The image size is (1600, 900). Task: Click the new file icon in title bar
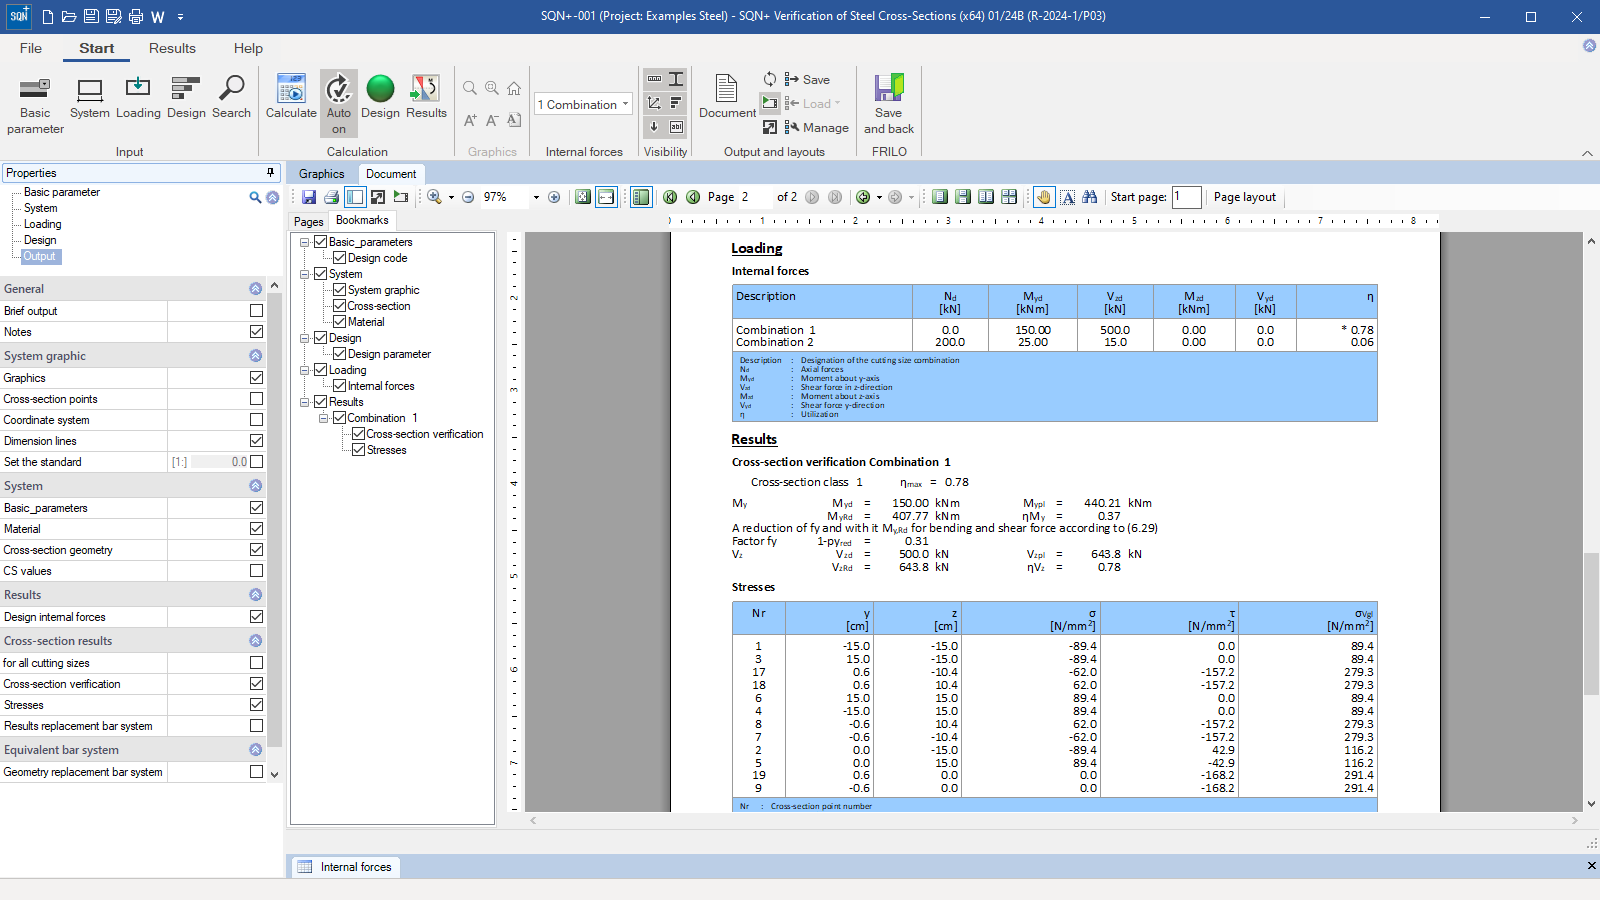click(47, 16)
